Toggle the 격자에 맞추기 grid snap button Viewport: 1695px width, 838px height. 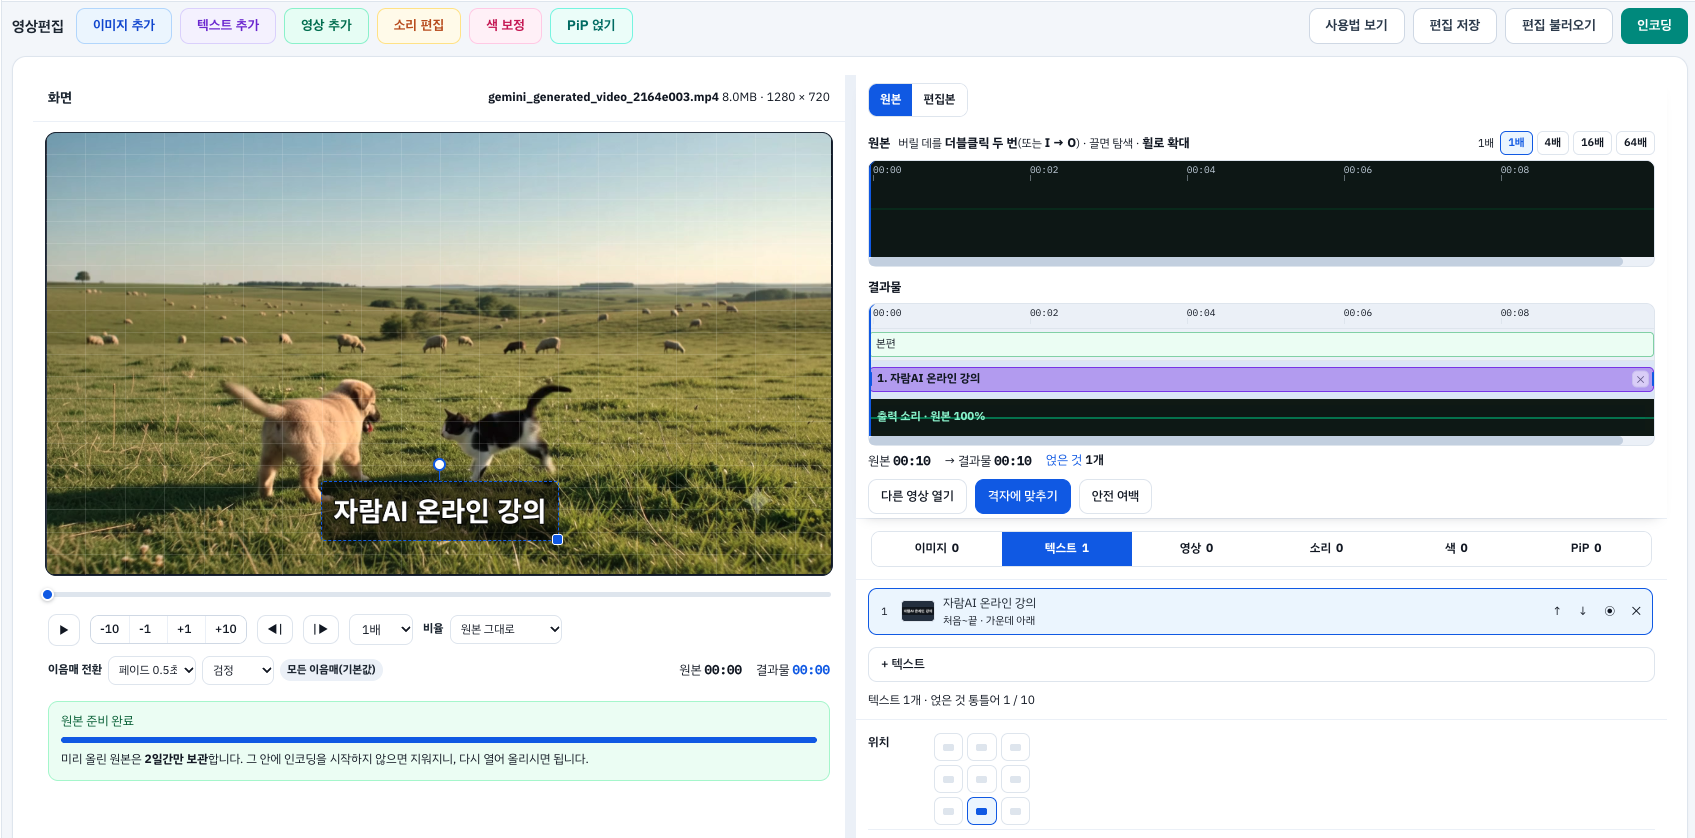point(1023,496)
